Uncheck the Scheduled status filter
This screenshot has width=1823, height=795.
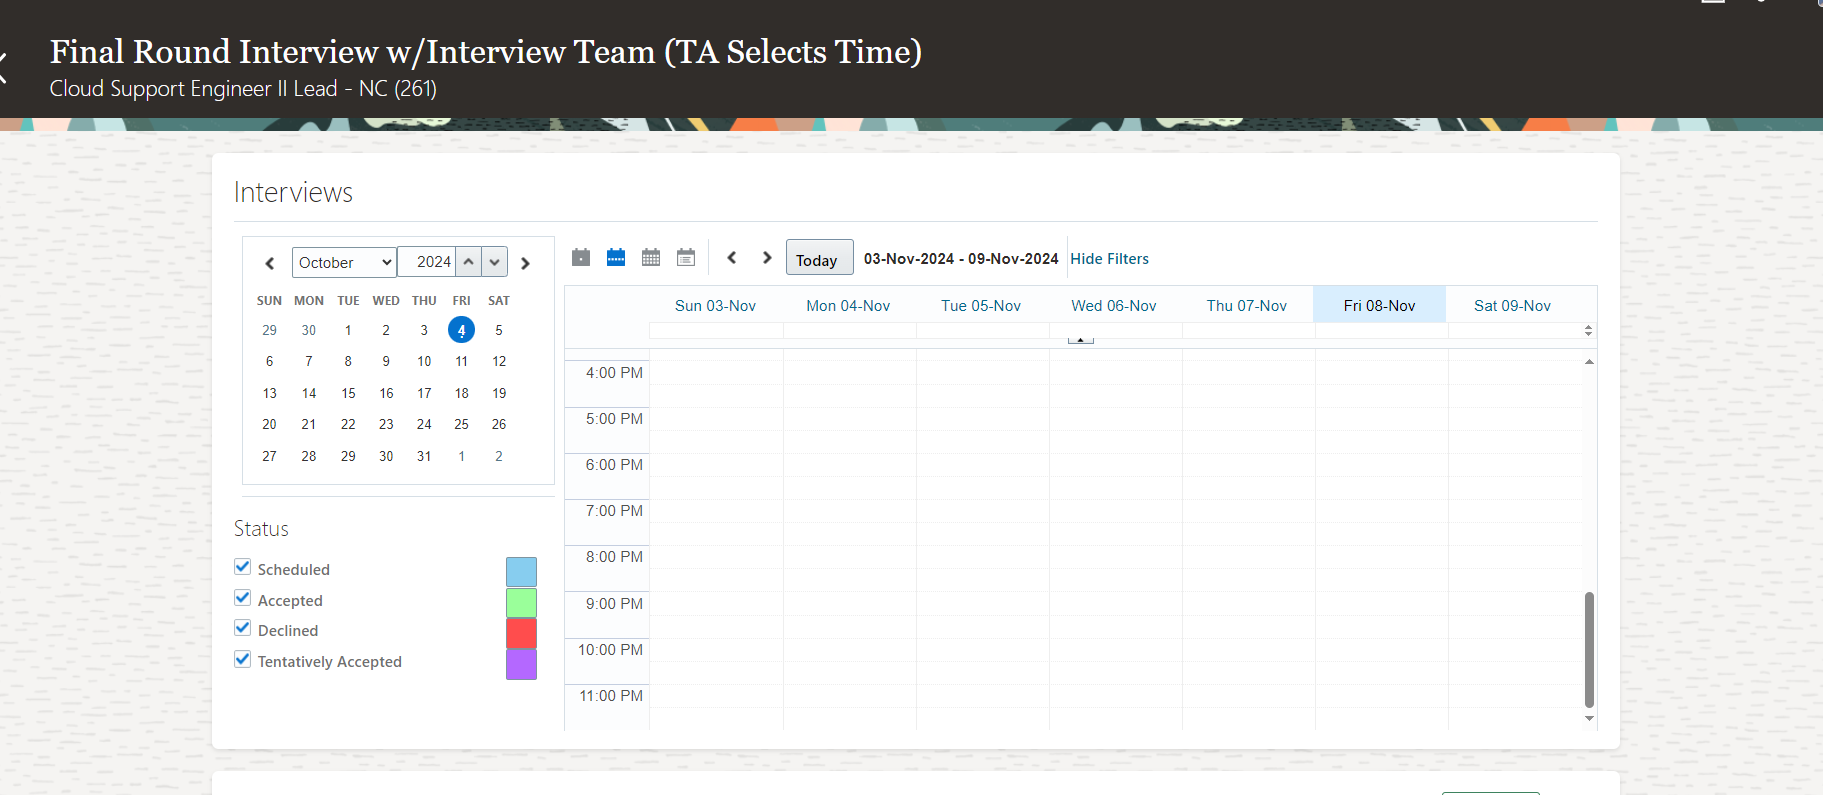[242, 567]
